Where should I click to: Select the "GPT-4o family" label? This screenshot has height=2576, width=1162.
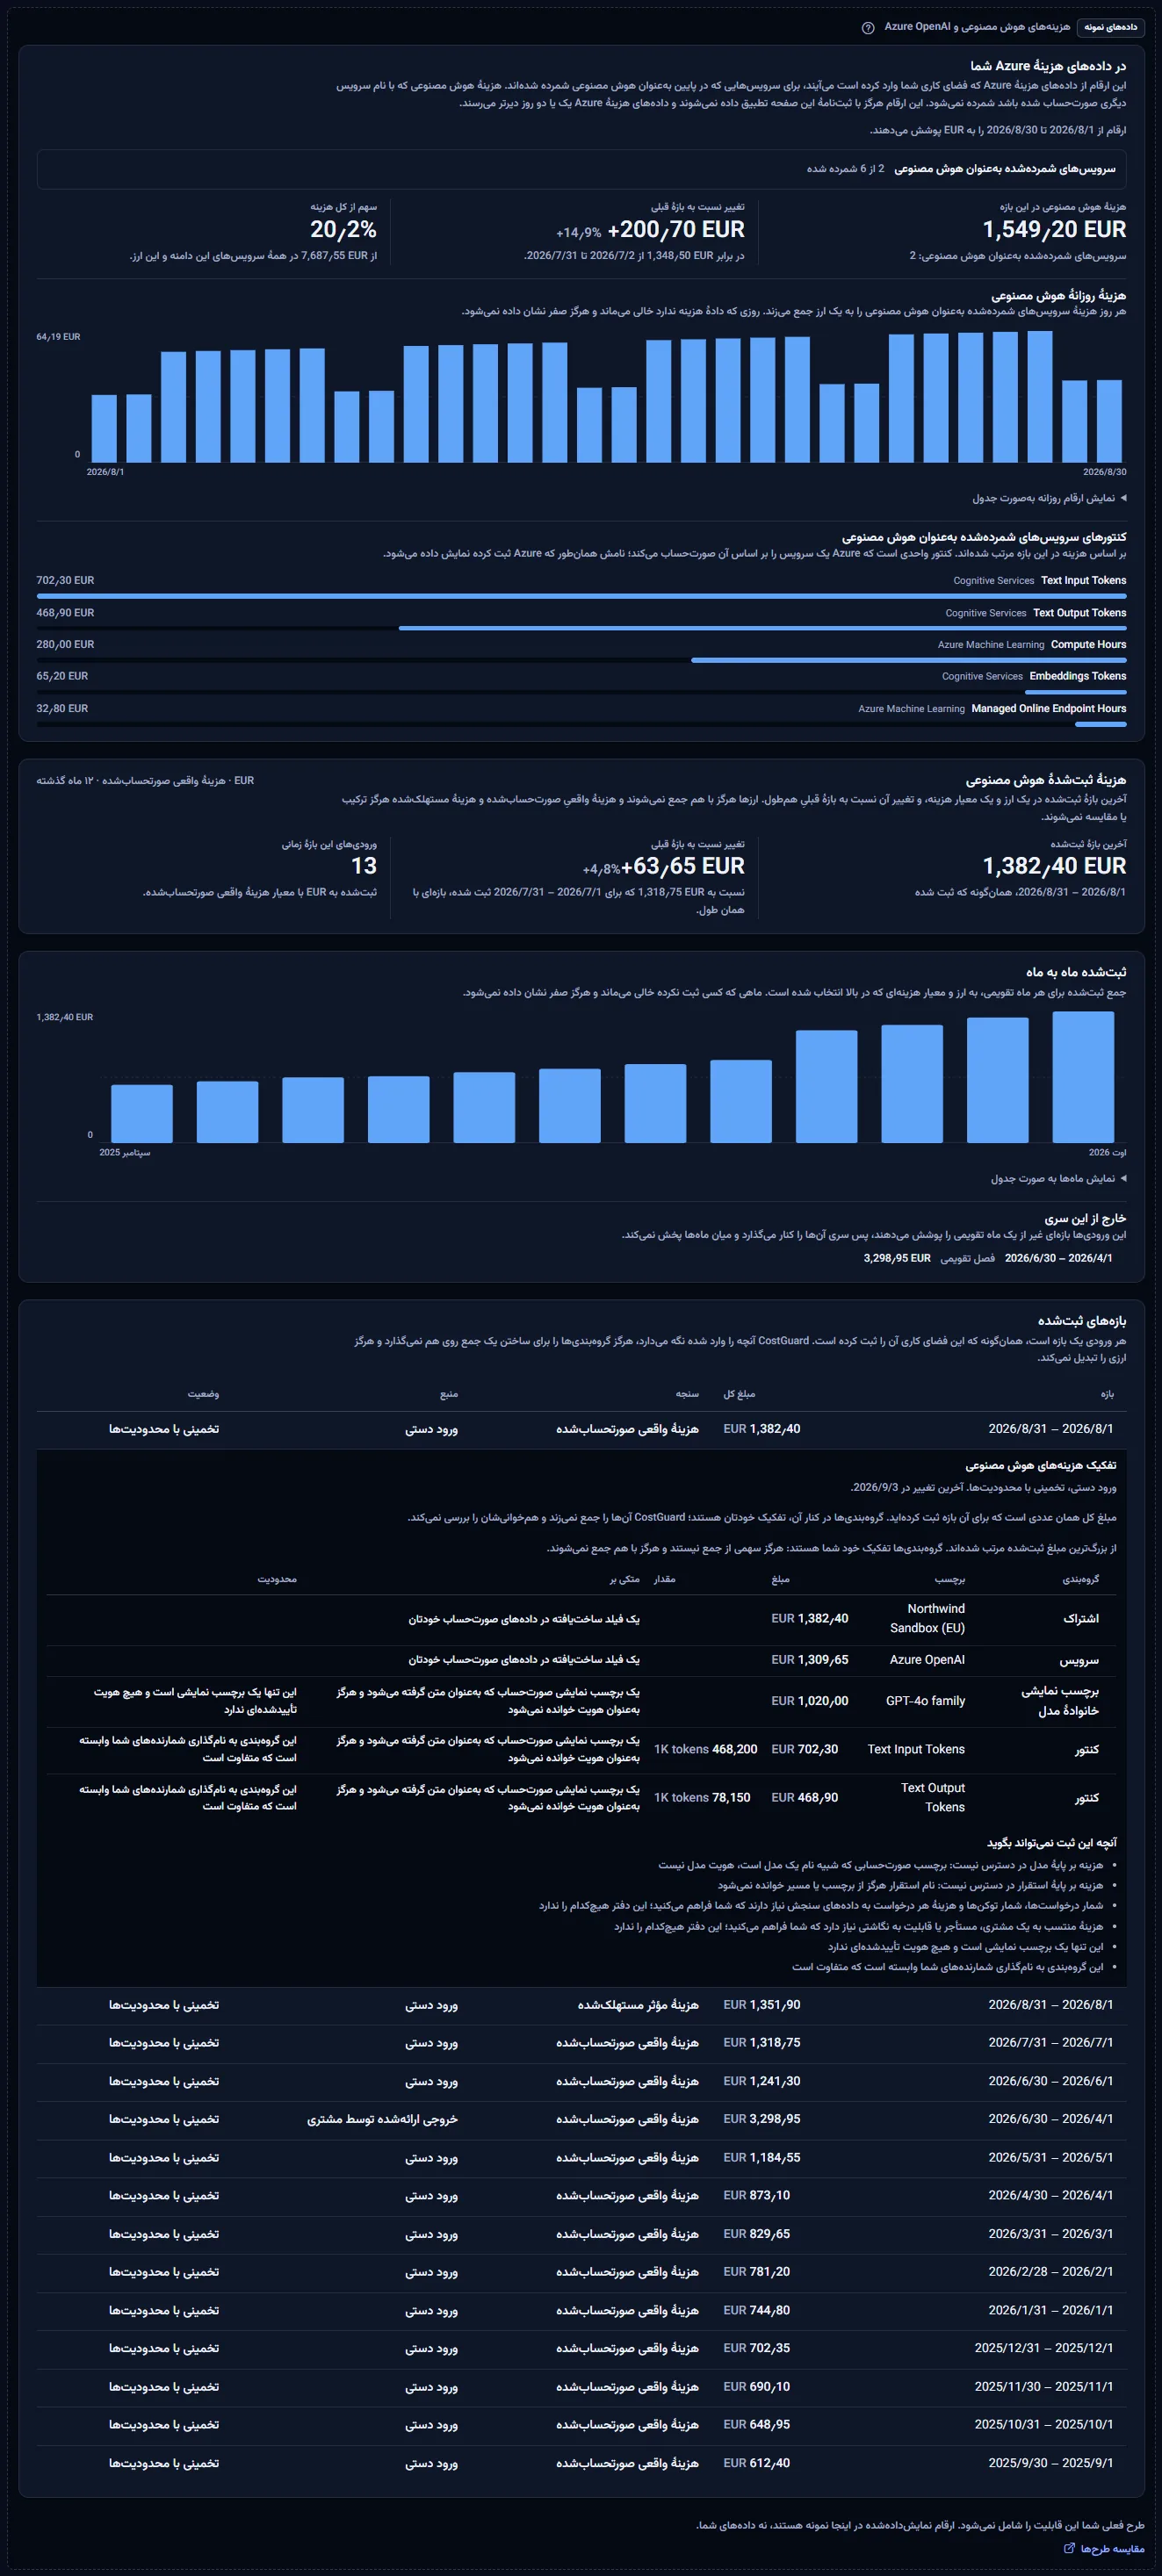pyautogui.click(x=925, y=1701)
